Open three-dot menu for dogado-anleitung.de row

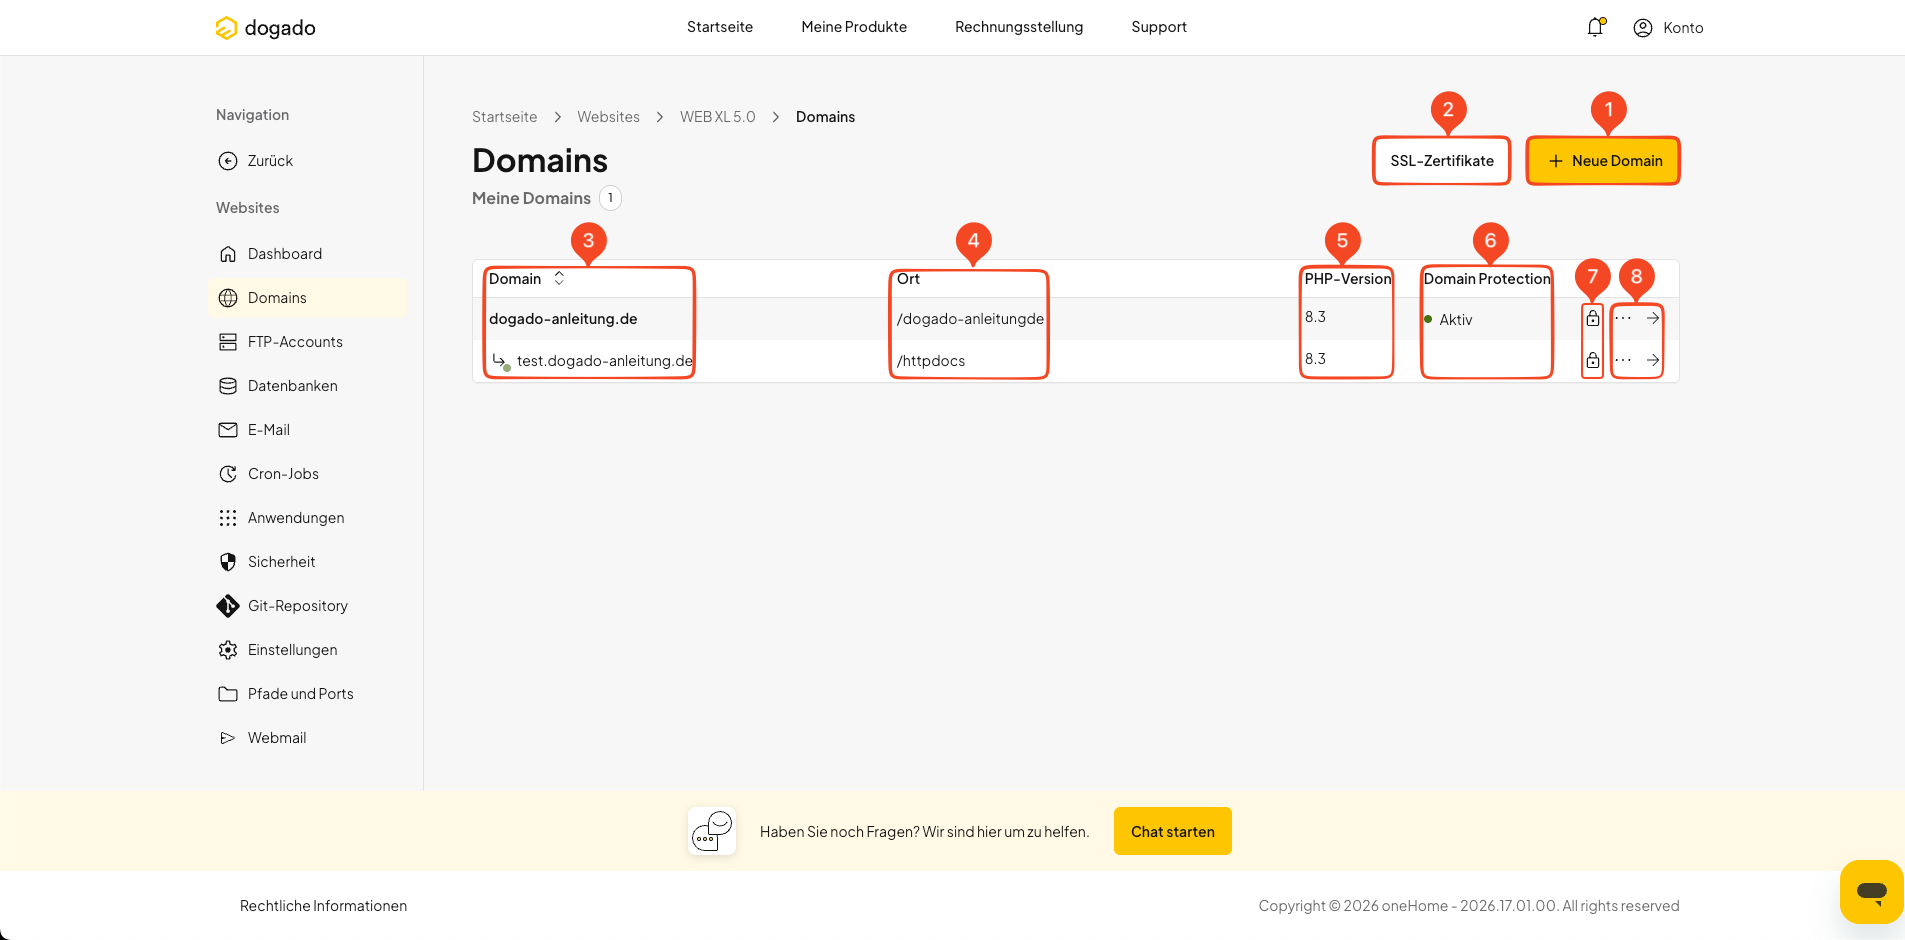[1623, 318]
